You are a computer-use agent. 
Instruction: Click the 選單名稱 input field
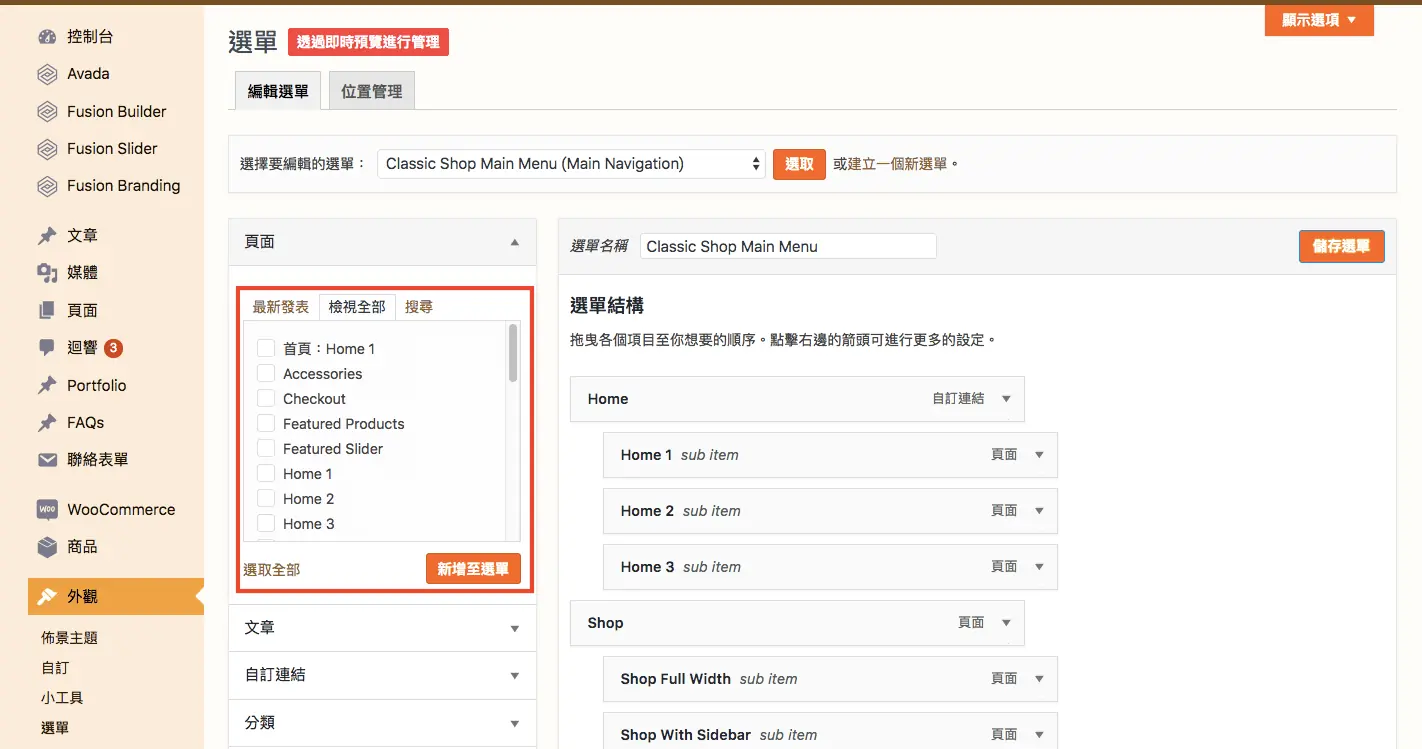coord(788,246)
